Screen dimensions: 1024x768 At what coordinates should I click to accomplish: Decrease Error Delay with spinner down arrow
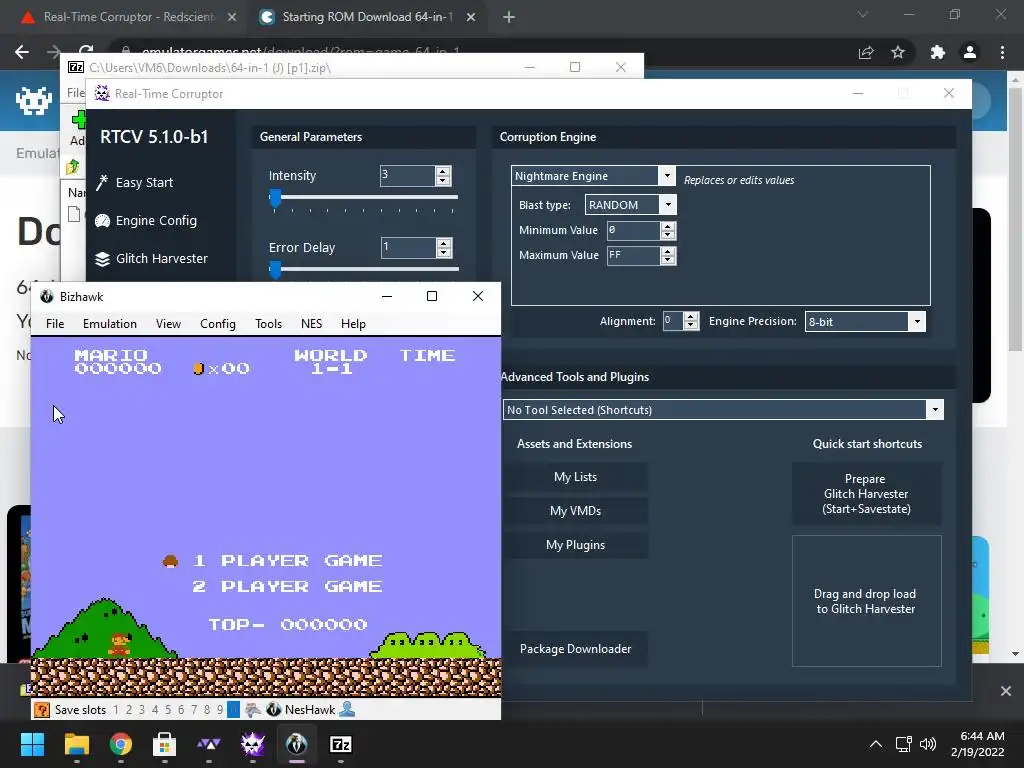point(444,252)
